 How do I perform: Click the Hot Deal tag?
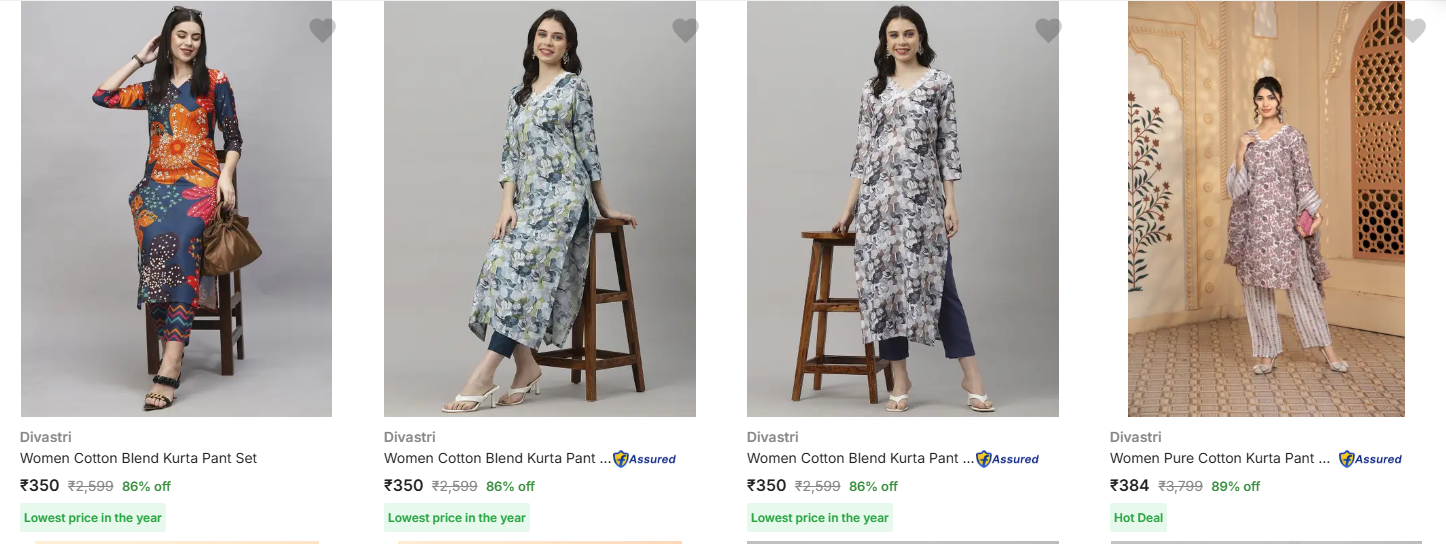coord(1138,518)
